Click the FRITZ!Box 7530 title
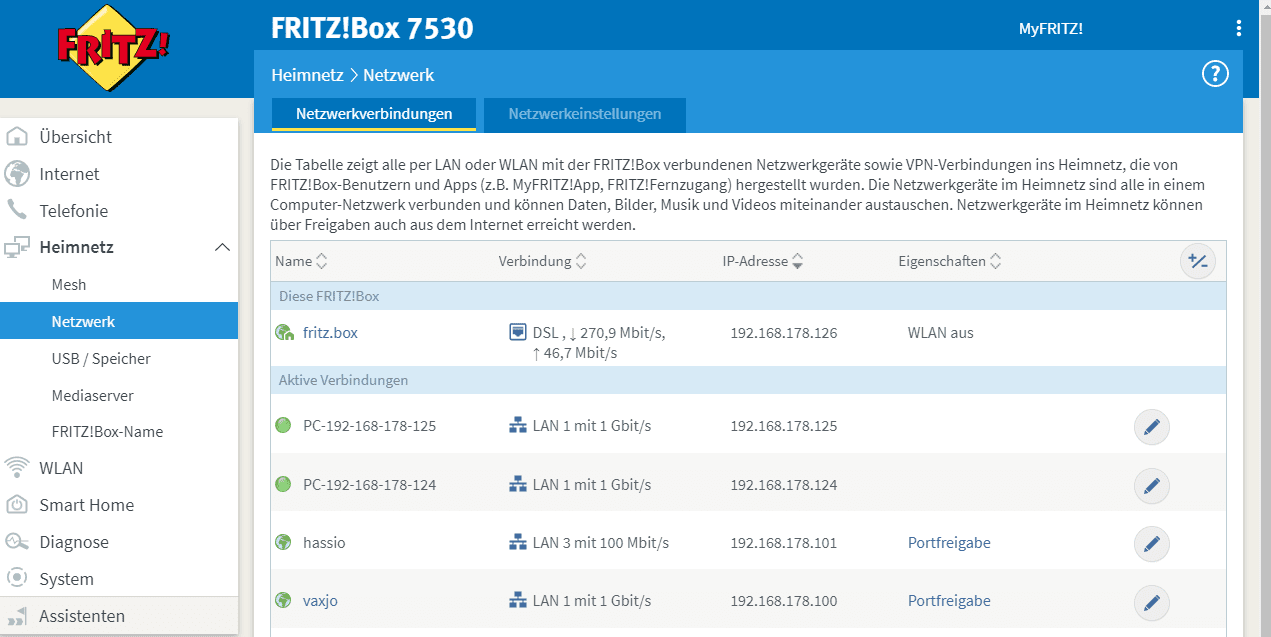Screen dimensions: 1271x637 [372, 28]
